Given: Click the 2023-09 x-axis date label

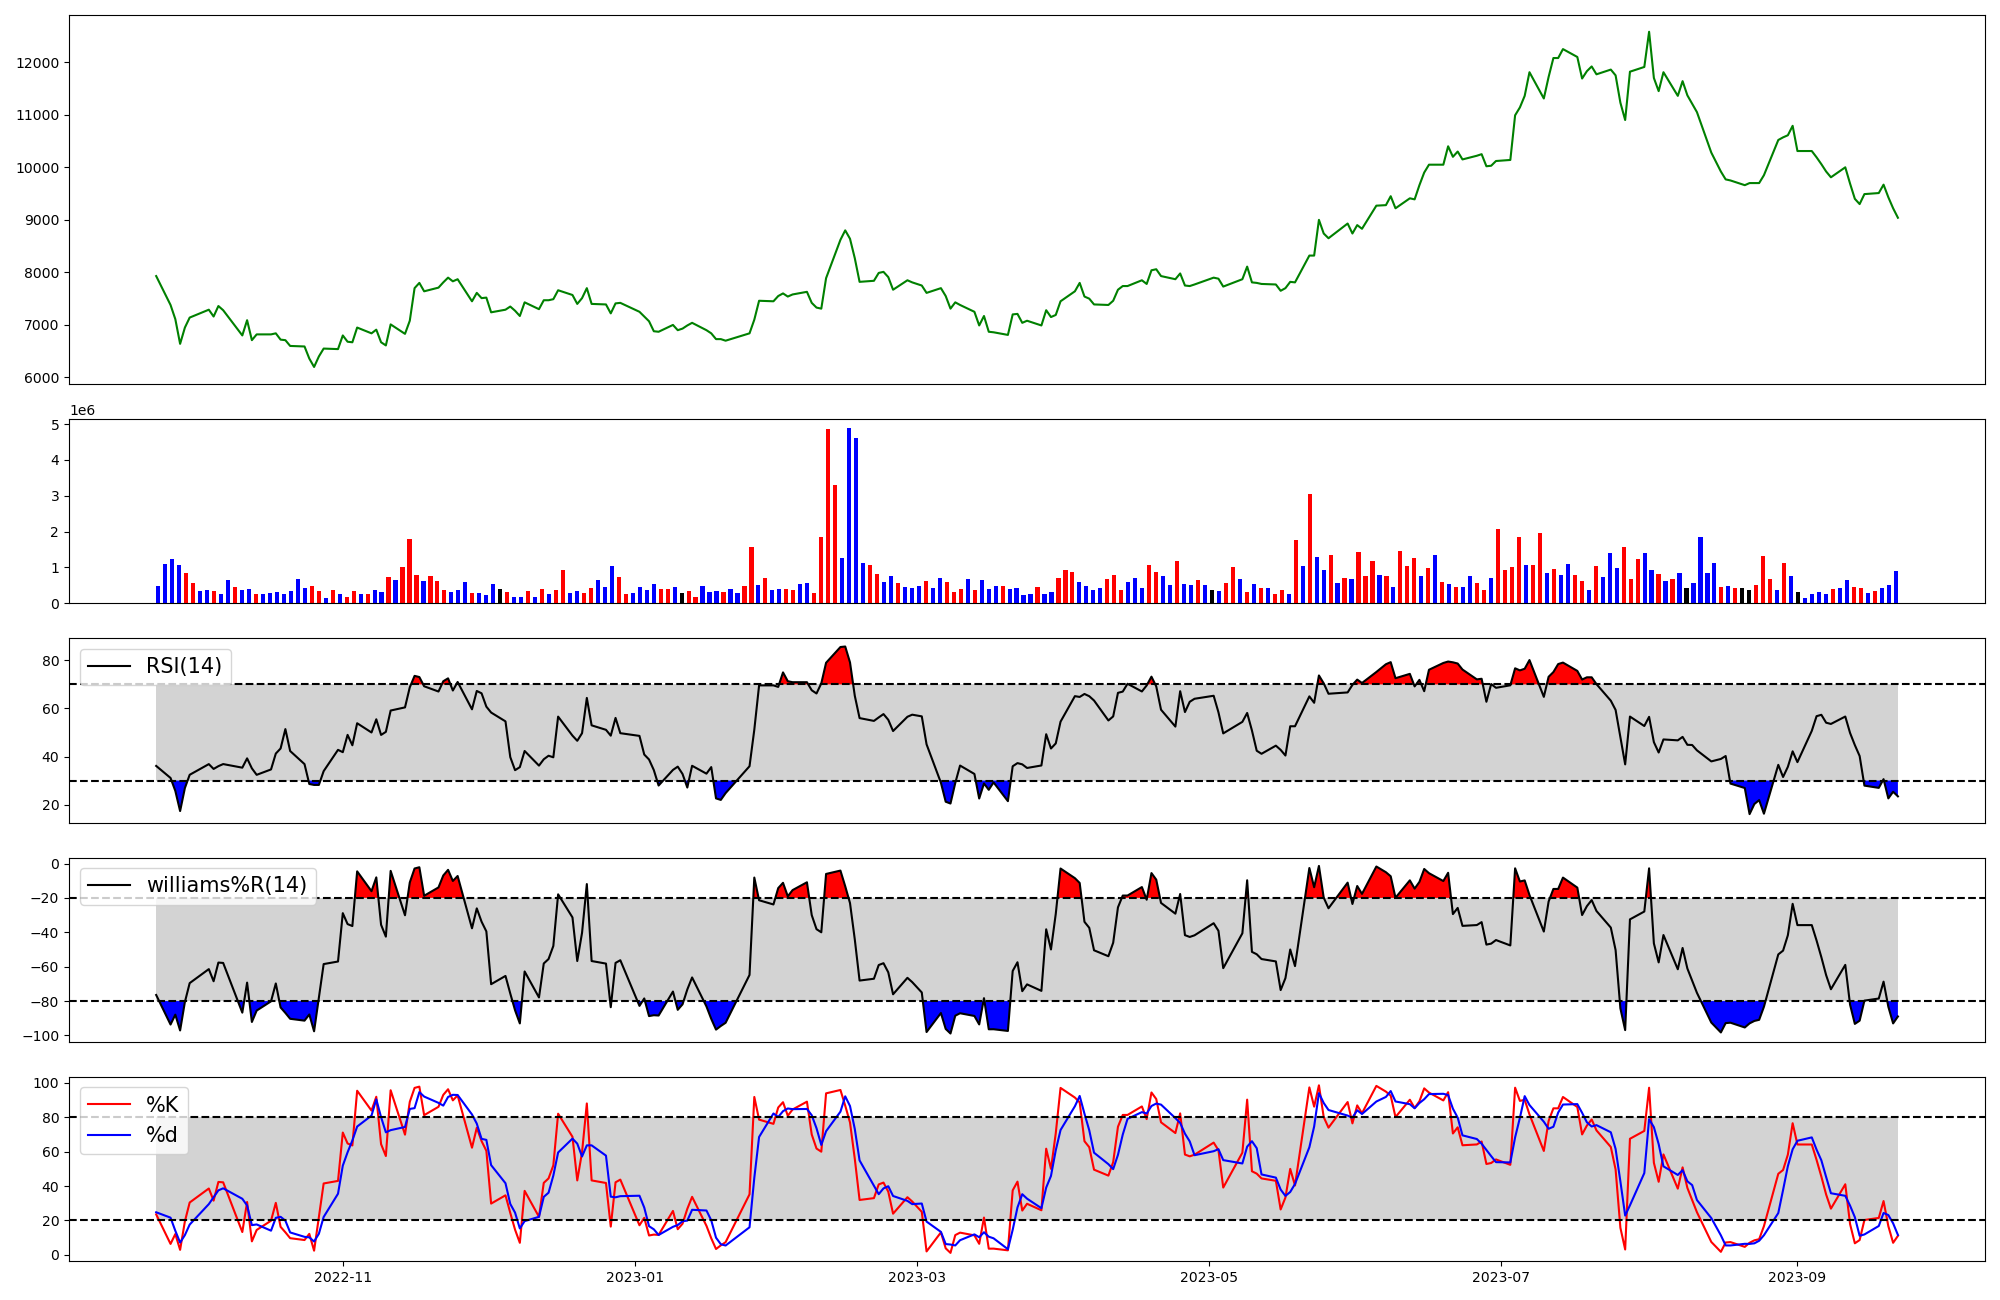Looking at the screenshot, I should pos(1797,1277).
